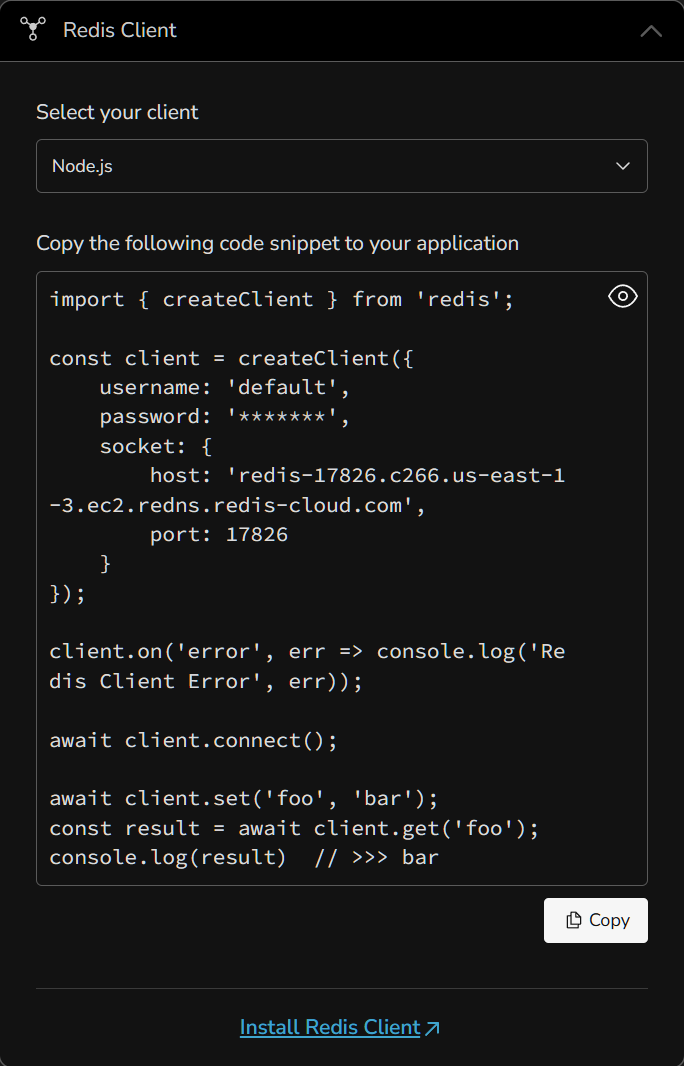
Task: Click the 'const result = await client.get' line
Action: (294, 828)
